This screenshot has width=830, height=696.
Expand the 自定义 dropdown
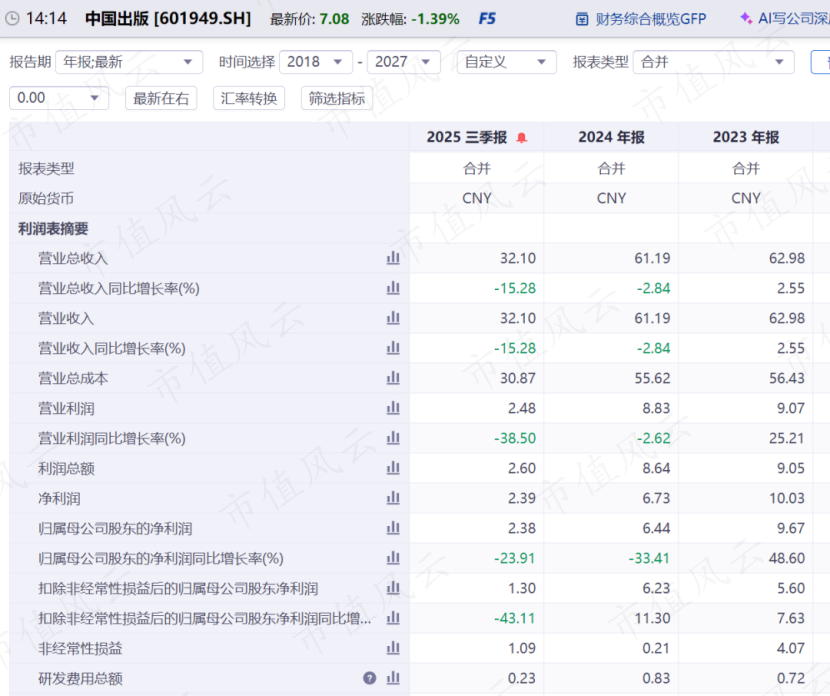click(x=506, y=62)
